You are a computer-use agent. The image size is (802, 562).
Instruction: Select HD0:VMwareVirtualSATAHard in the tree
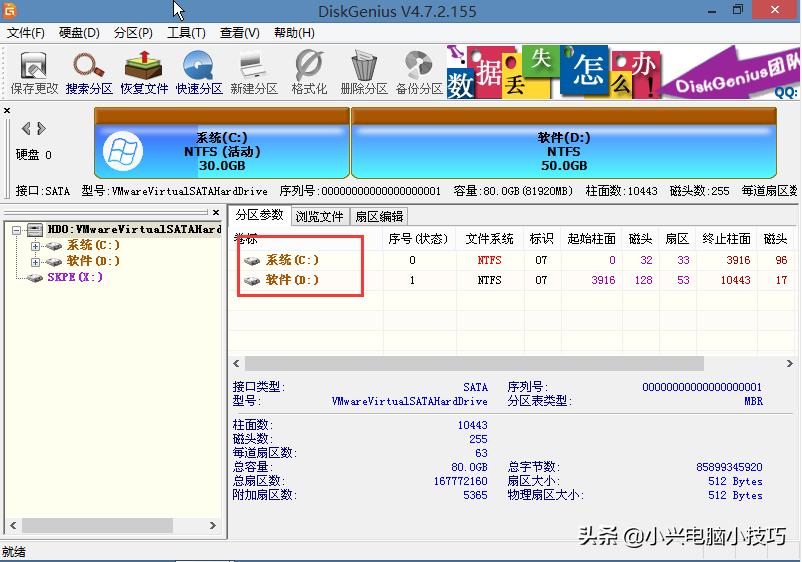tap(134, 229)
